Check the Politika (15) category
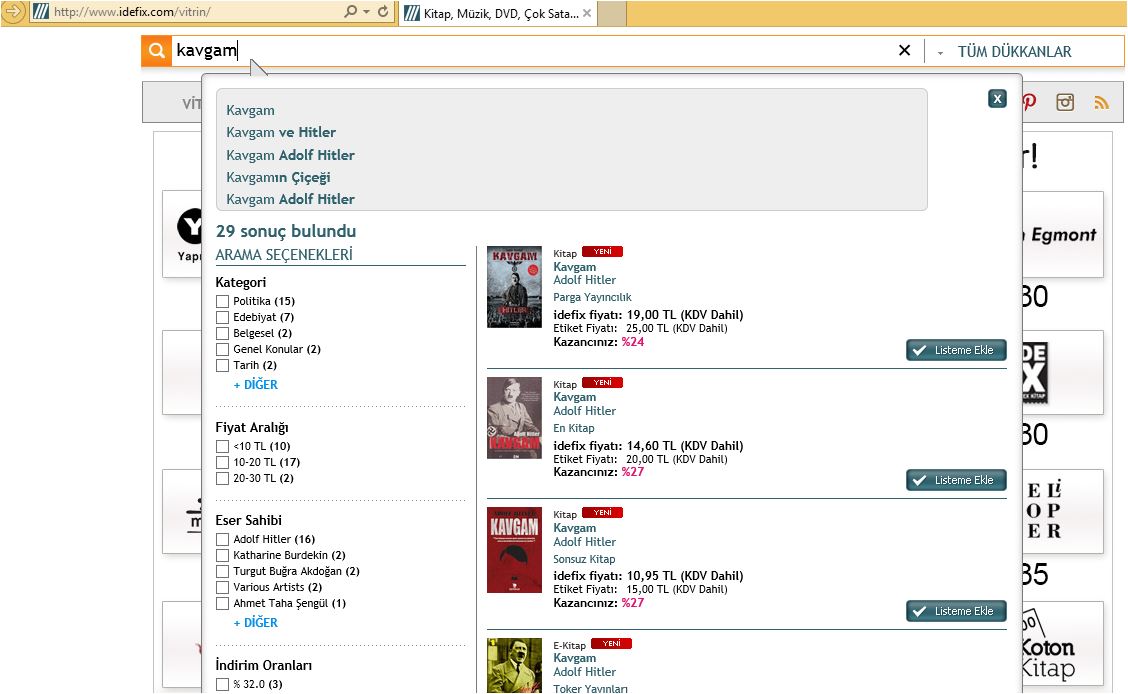Screen dimensions: 1128x694 point(223,301)
